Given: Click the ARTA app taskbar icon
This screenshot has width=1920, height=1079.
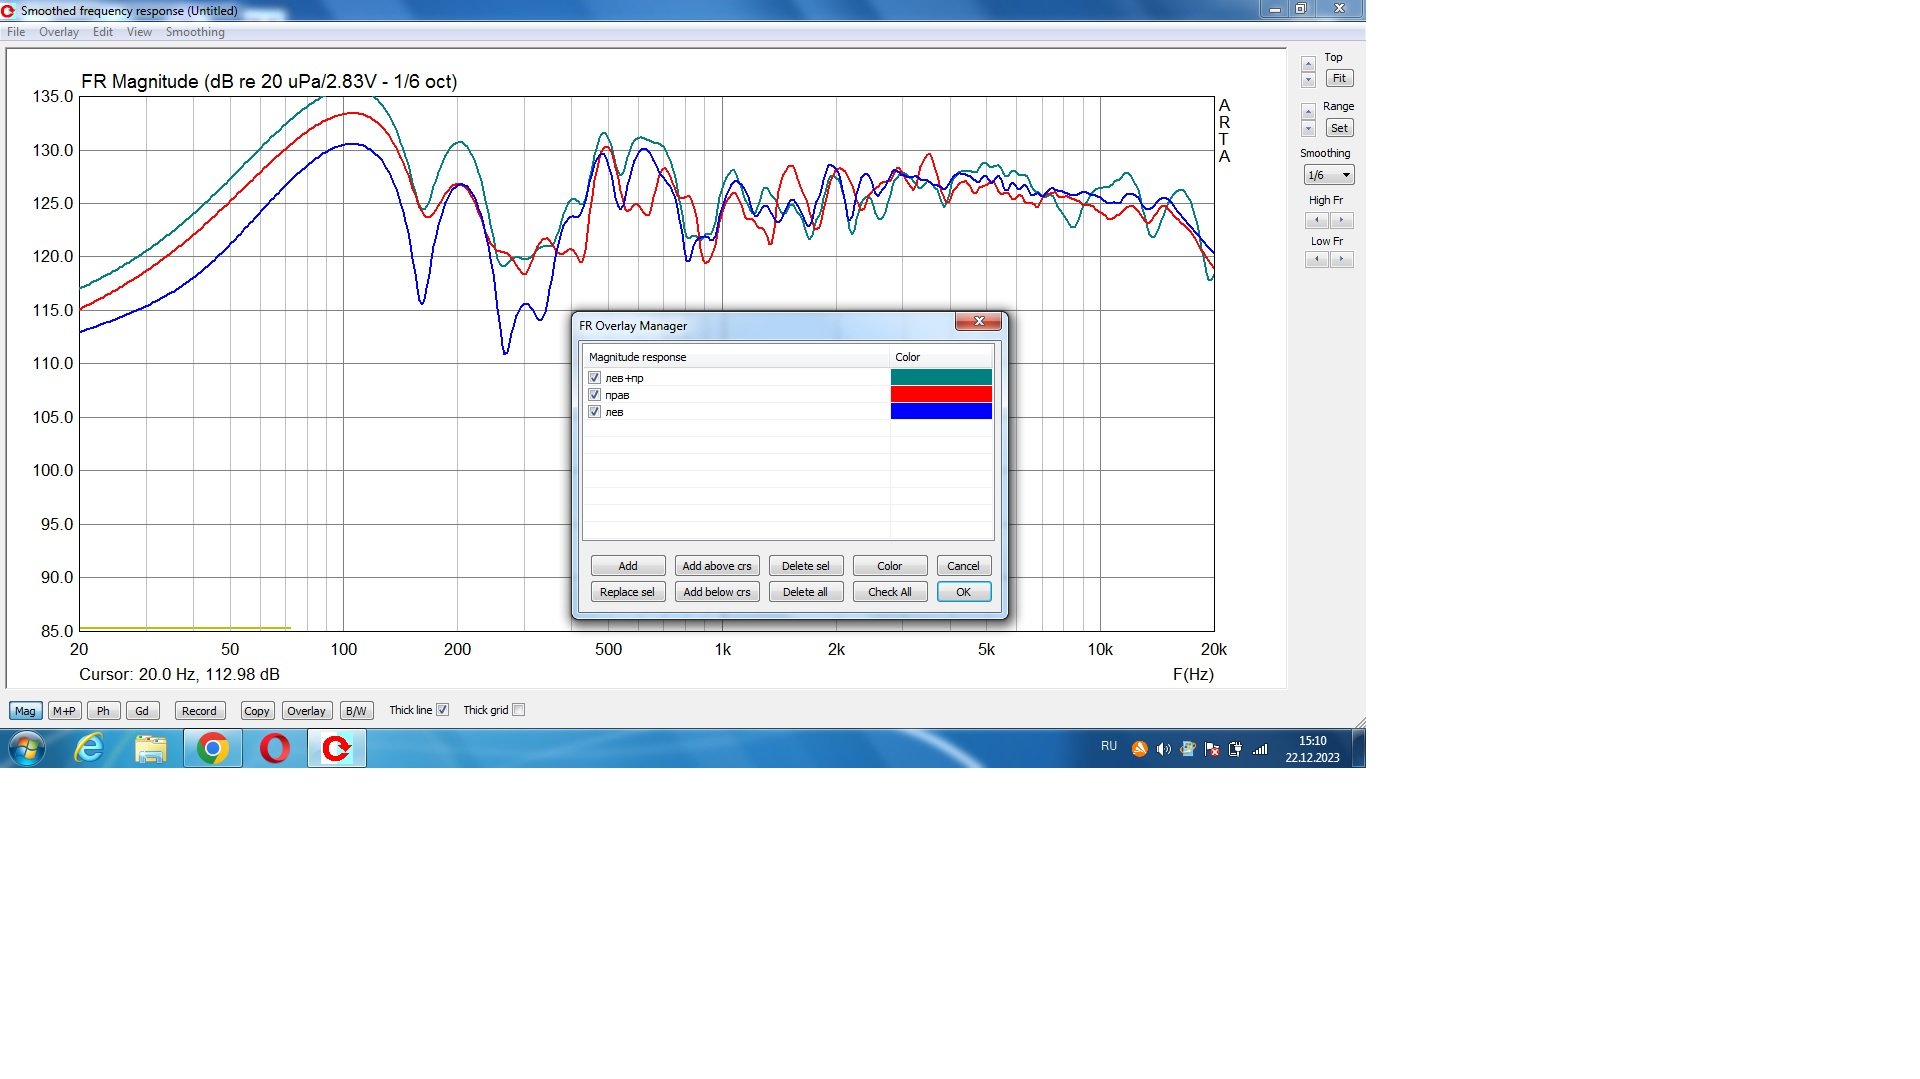Looking at the screenshot, I should pos(337,748).
